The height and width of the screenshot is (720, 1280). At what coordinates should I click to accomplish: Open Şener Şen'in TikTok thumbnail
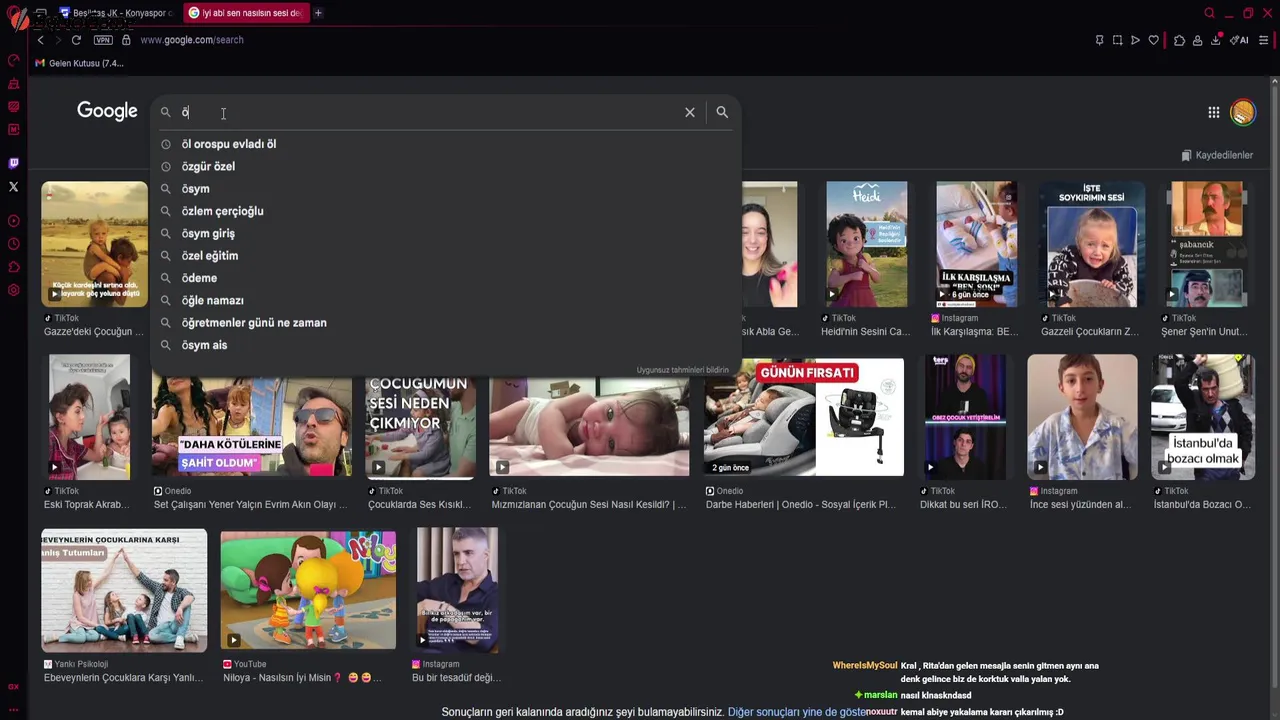[x=1207, y=244]
